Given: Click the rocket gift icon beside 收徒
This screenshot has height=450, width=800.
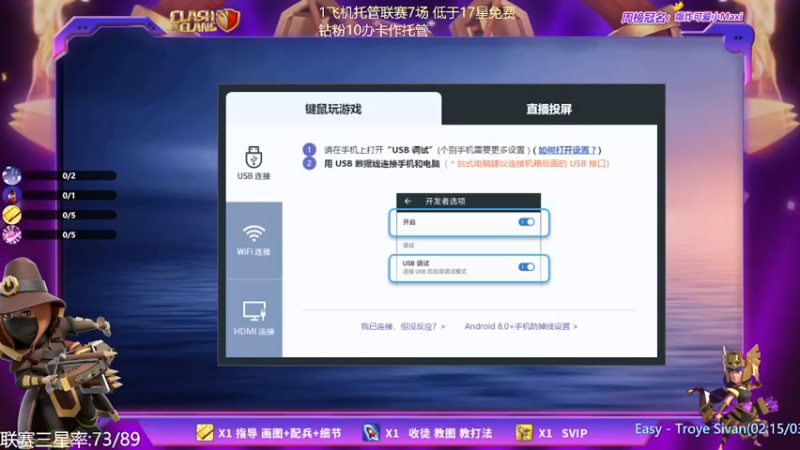Looking at the screenshot, I should (371, 433).
